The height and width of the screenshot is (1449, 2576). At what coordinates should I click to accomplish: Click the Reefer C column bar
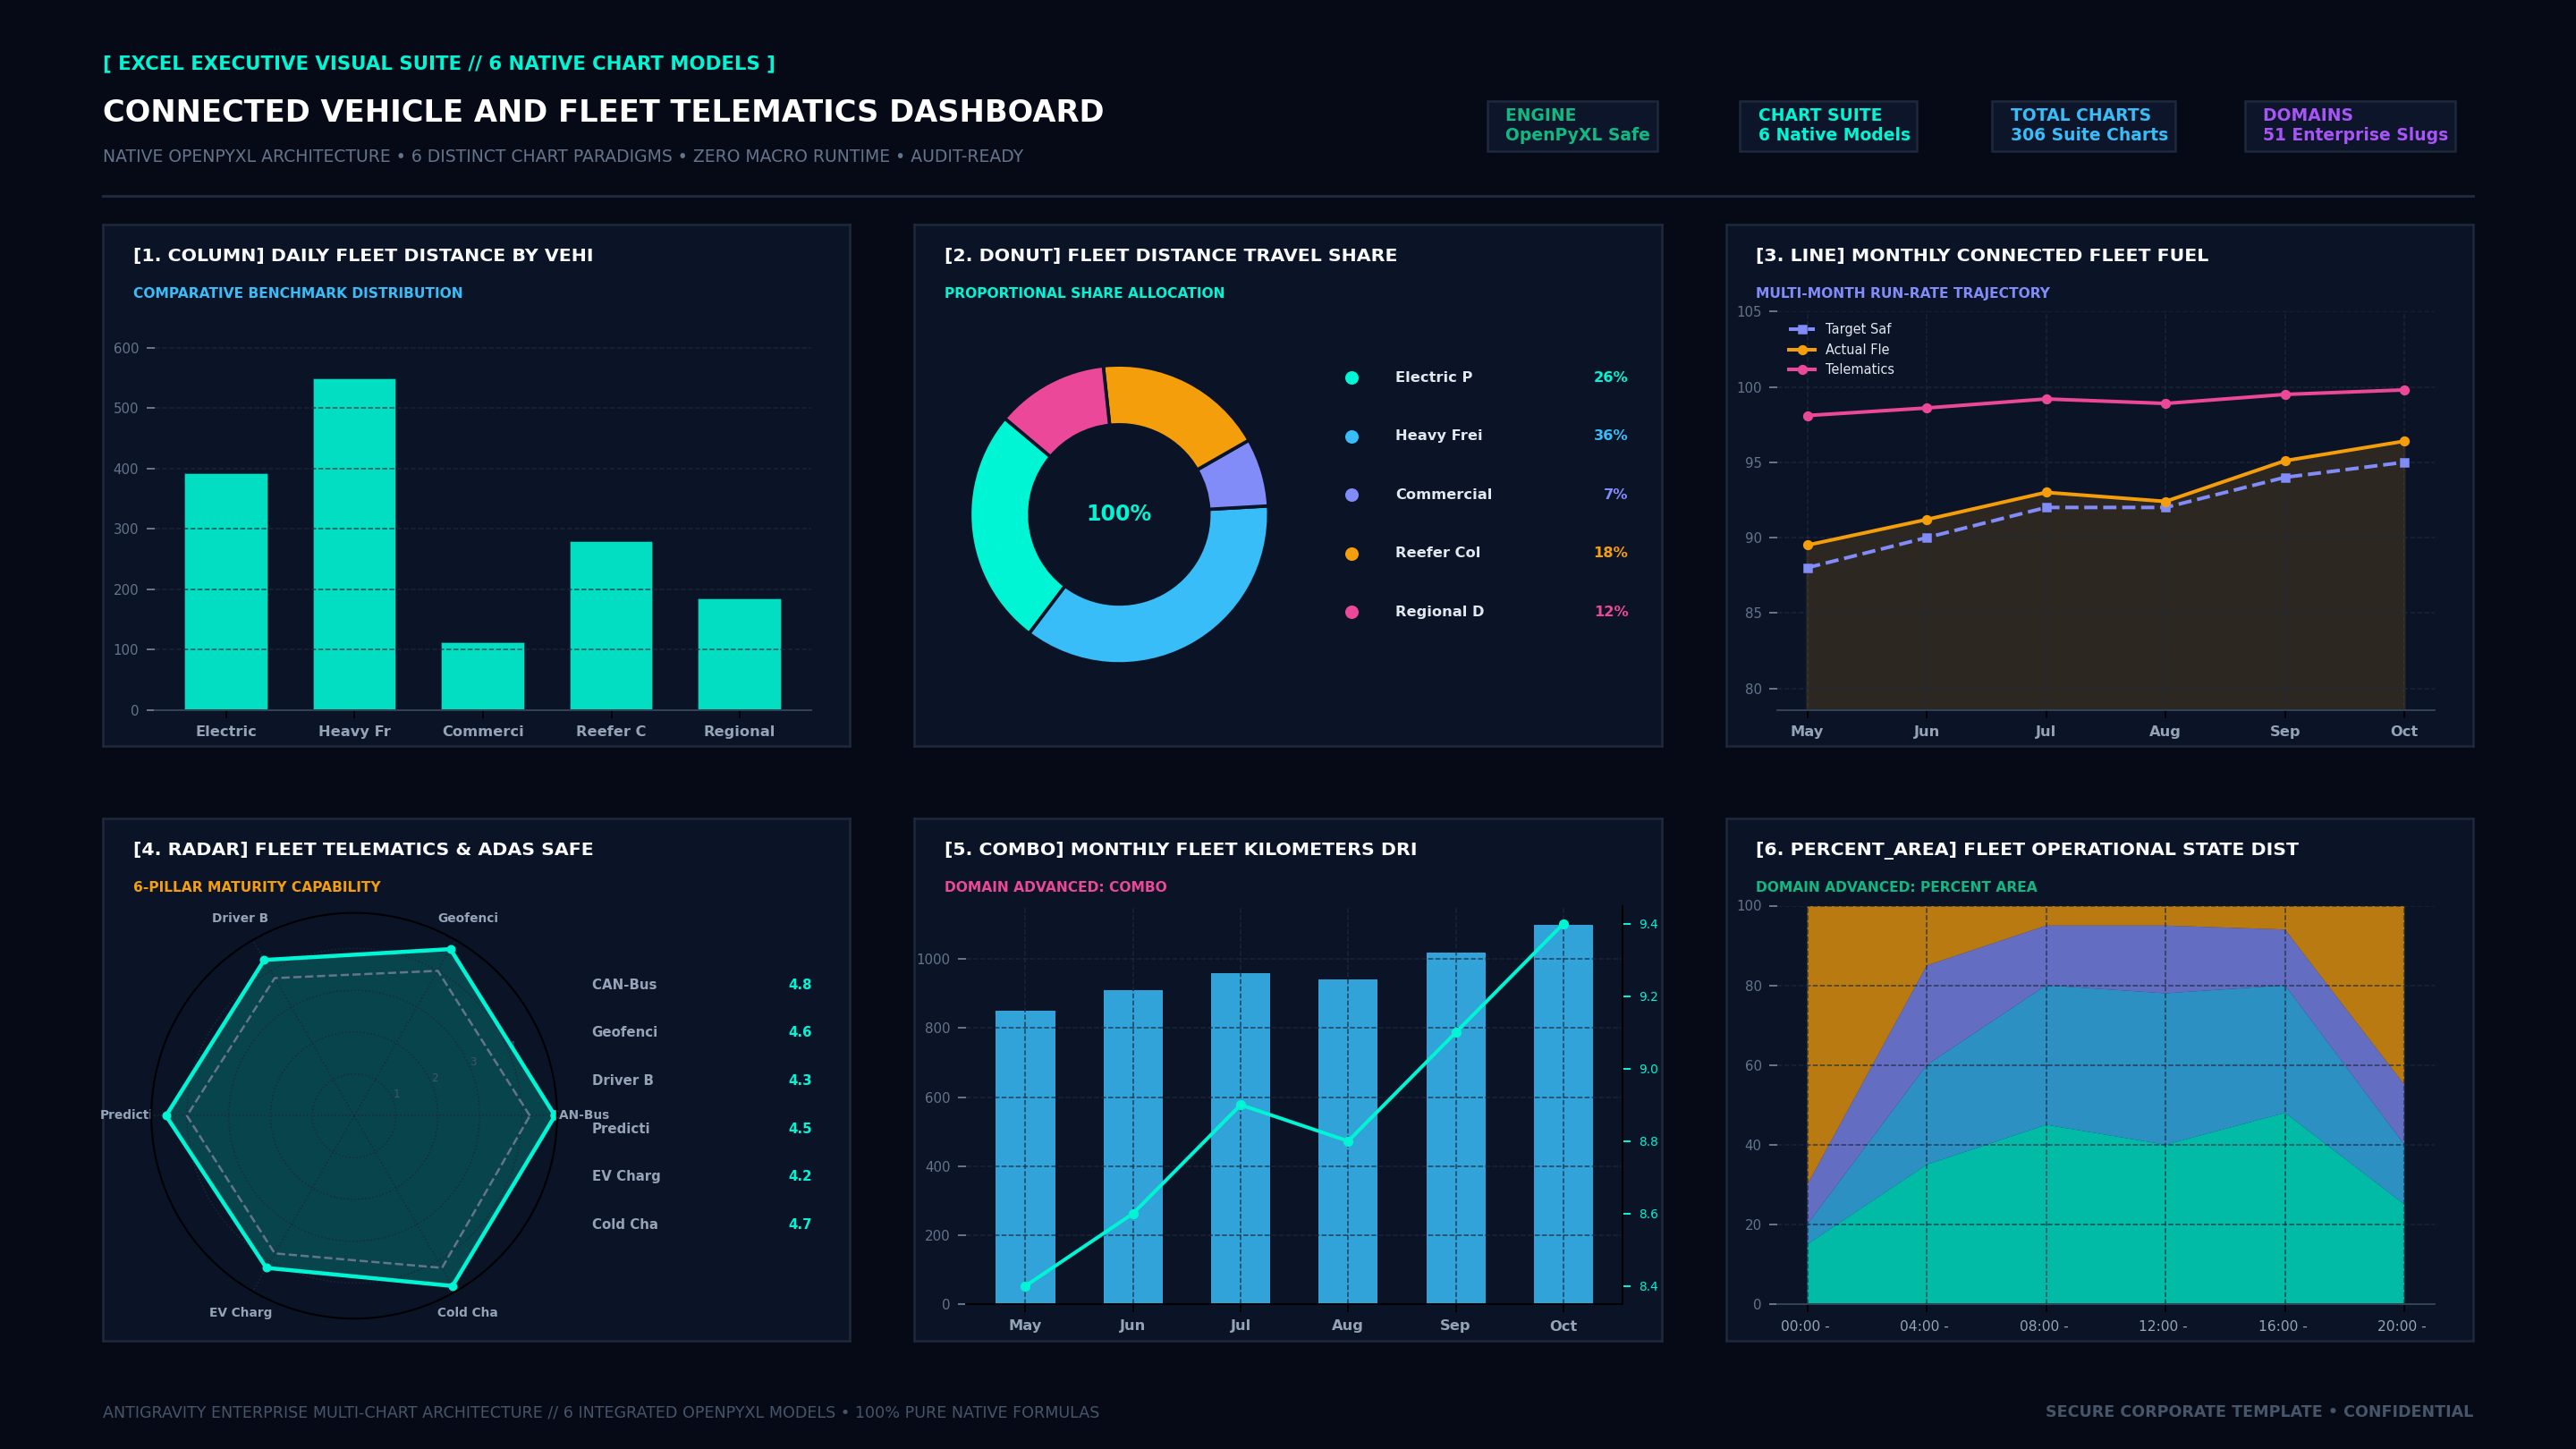point(611,626)
